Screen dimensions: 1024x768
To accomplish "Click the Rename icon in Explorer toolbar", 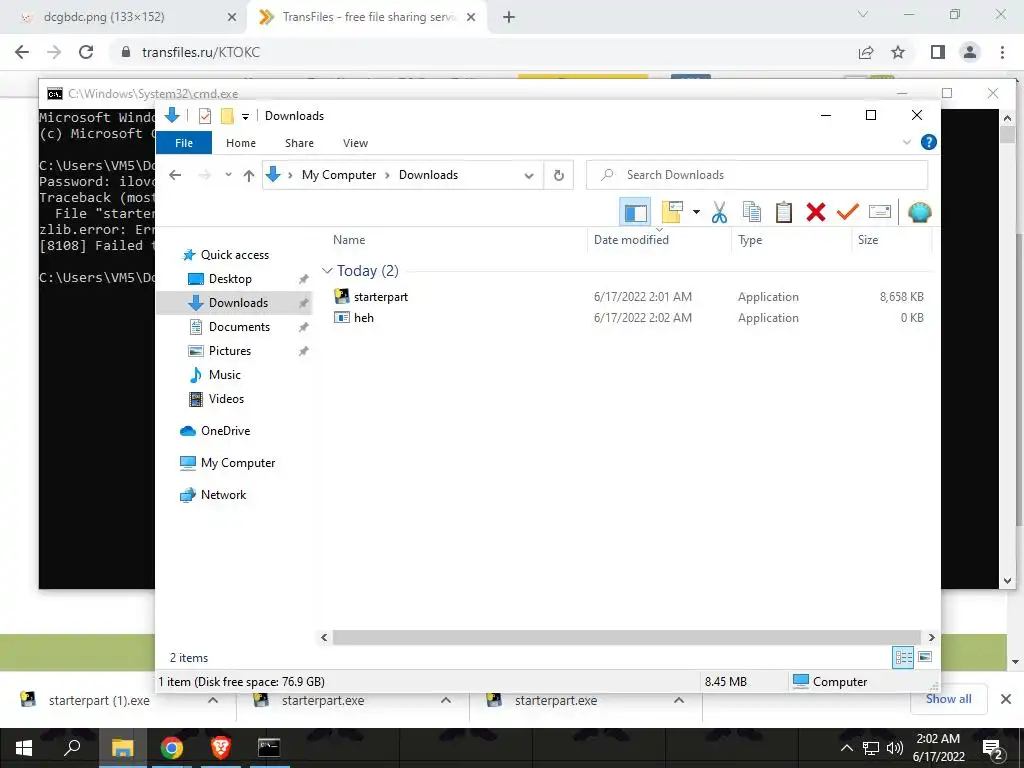I will click(880, 212).
